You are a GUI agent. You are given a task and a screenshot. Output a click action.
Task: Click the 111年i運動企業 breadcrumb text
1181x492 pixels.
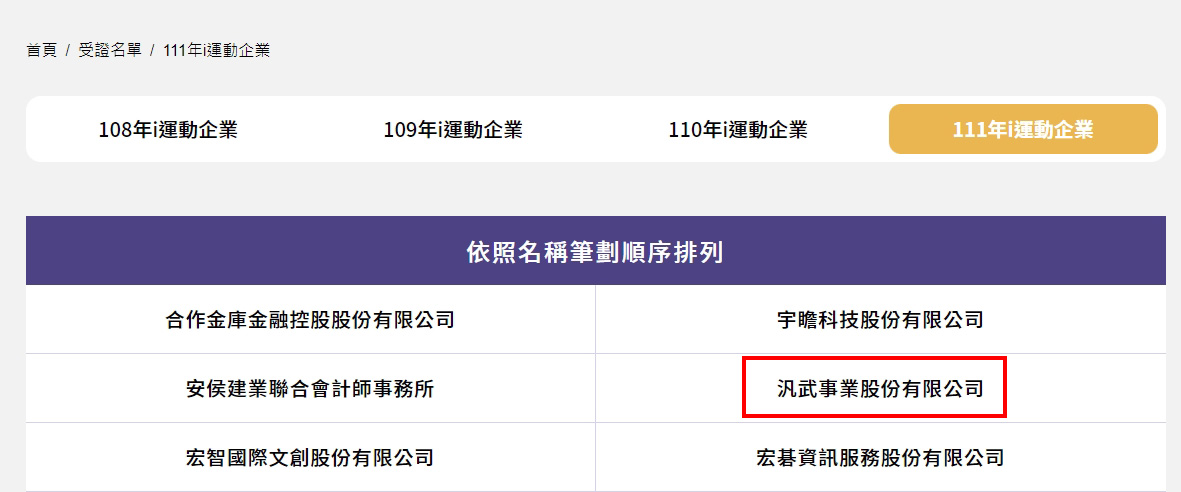(216, 50)
